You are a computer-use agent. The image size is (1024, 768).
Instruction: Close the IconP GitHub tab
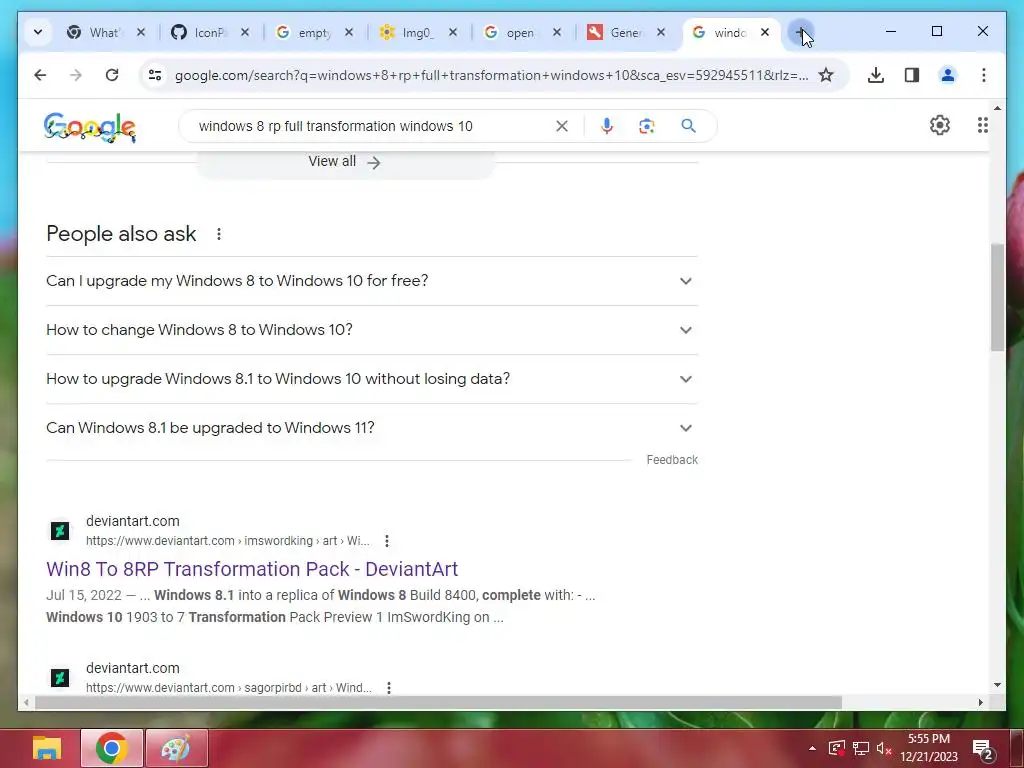tap(245, 32)
